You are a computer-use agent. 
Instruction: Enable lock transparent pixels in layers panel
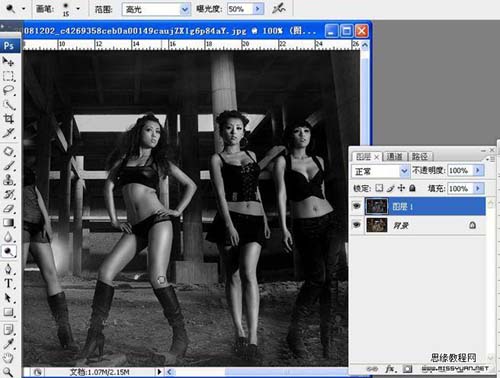pos(379,188)
